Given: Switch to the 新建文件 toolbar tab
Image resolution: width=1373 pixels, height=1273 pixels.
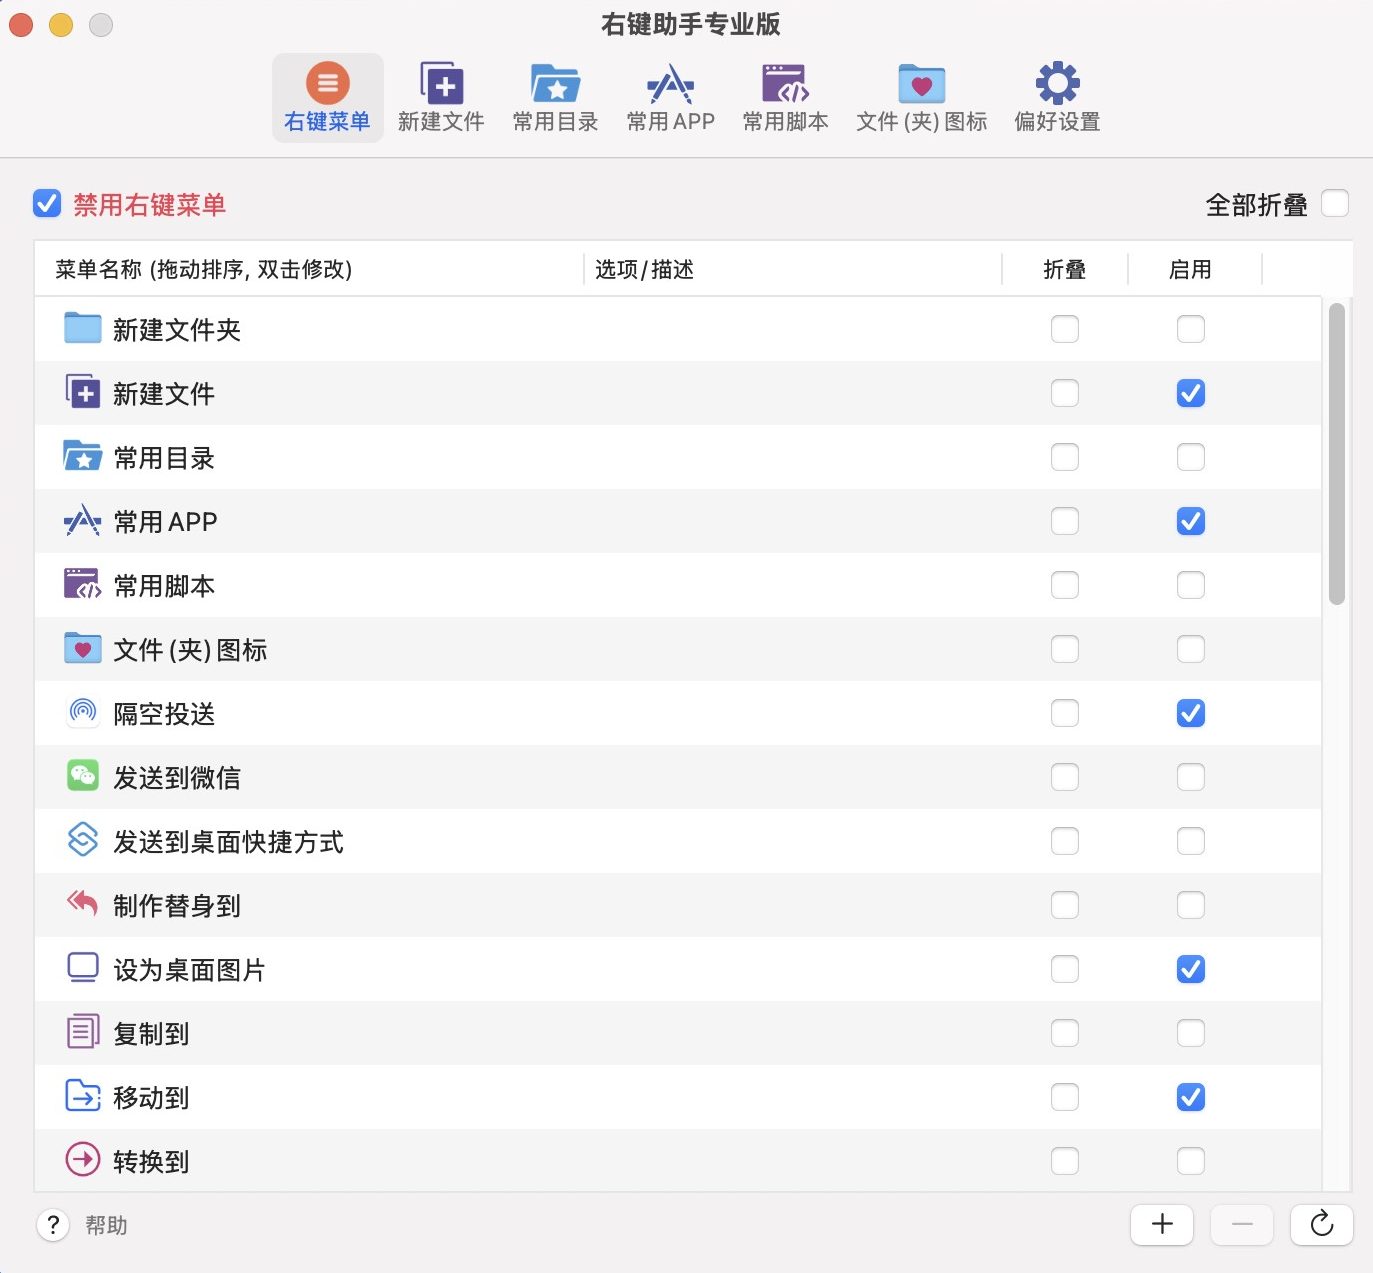Looking at the screenshot, I should (441, 97).
